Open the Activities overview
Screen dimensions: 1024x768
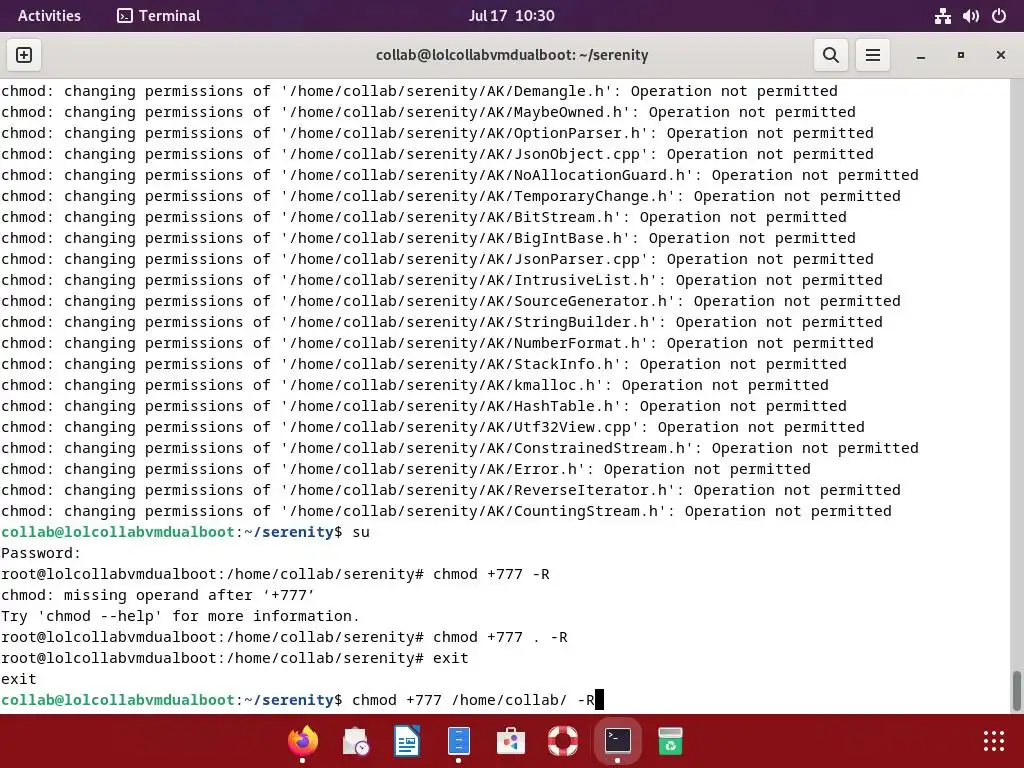(49, 16)
